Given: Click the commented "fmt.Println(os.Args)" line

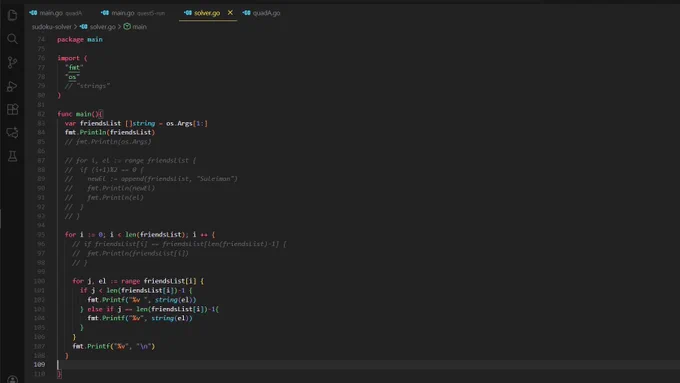Looking at the screenshot, I should click(108, 142).
